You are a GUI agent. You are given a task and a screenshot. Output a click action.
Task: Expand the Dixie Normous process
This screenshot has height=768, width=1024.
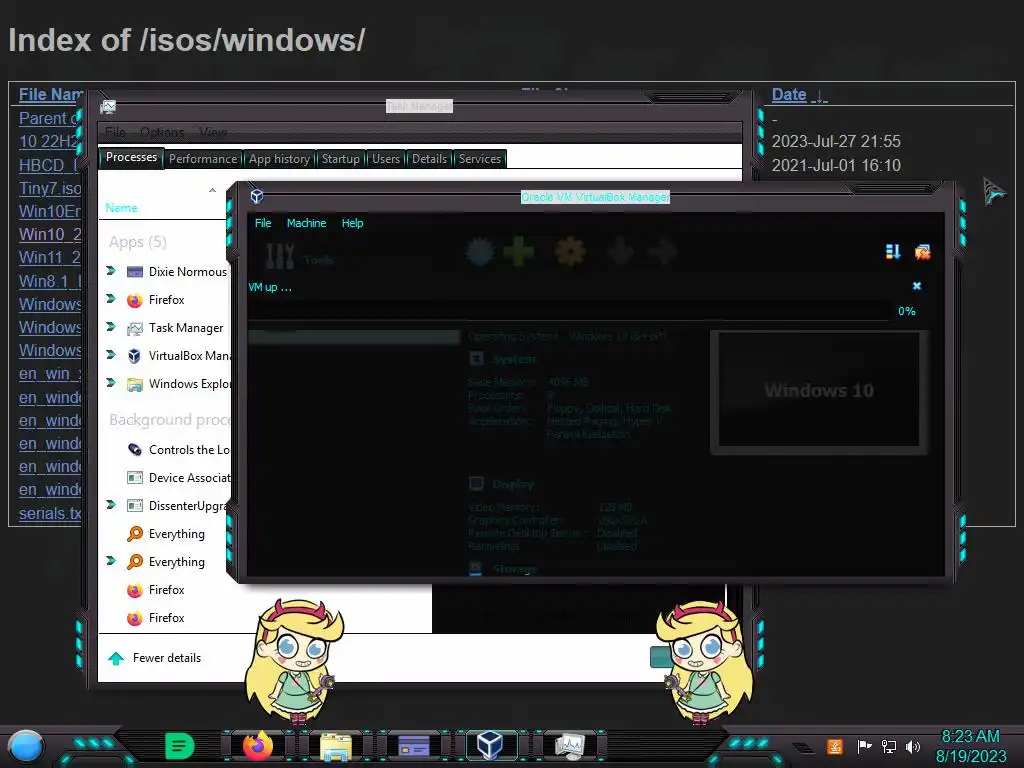(111, 270)
